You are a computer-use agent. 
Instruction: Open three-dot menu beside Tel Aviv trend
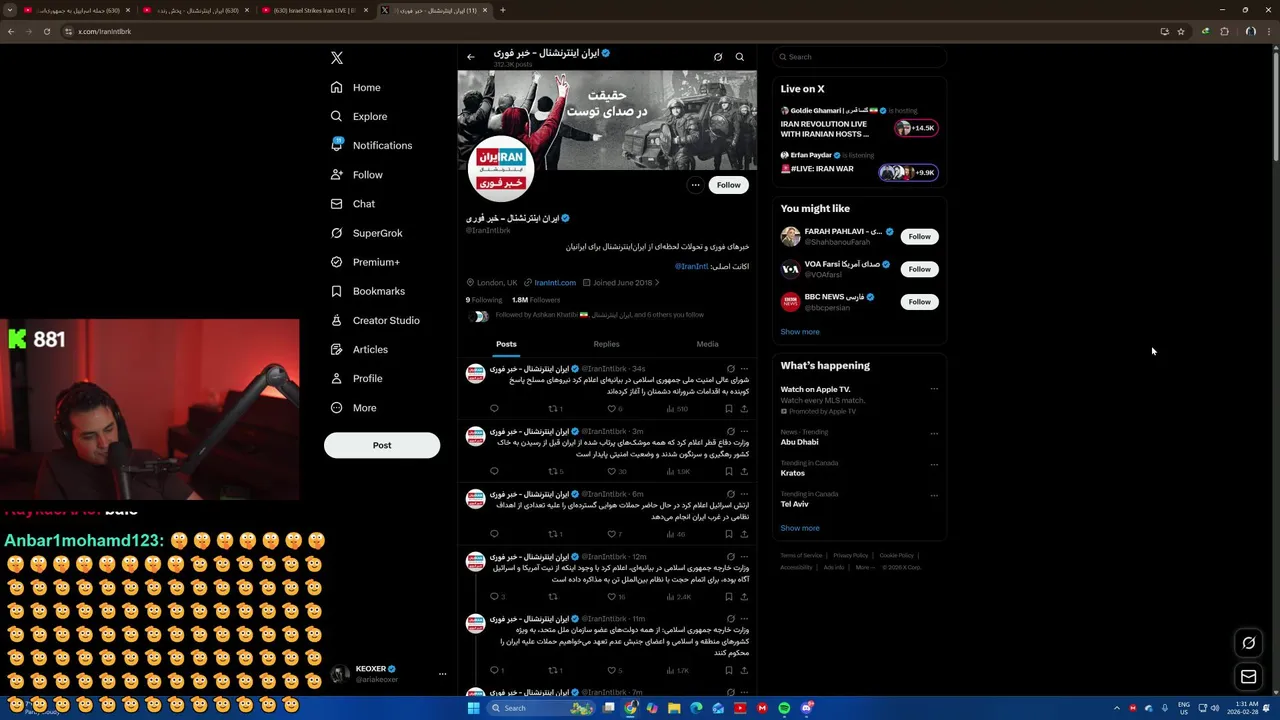click(x=934, y=496)
